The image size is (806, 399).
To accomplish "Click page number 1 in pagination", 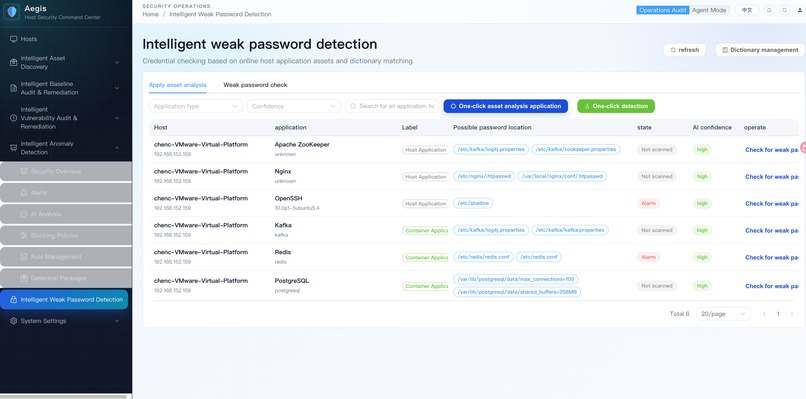I will [778, 314].
